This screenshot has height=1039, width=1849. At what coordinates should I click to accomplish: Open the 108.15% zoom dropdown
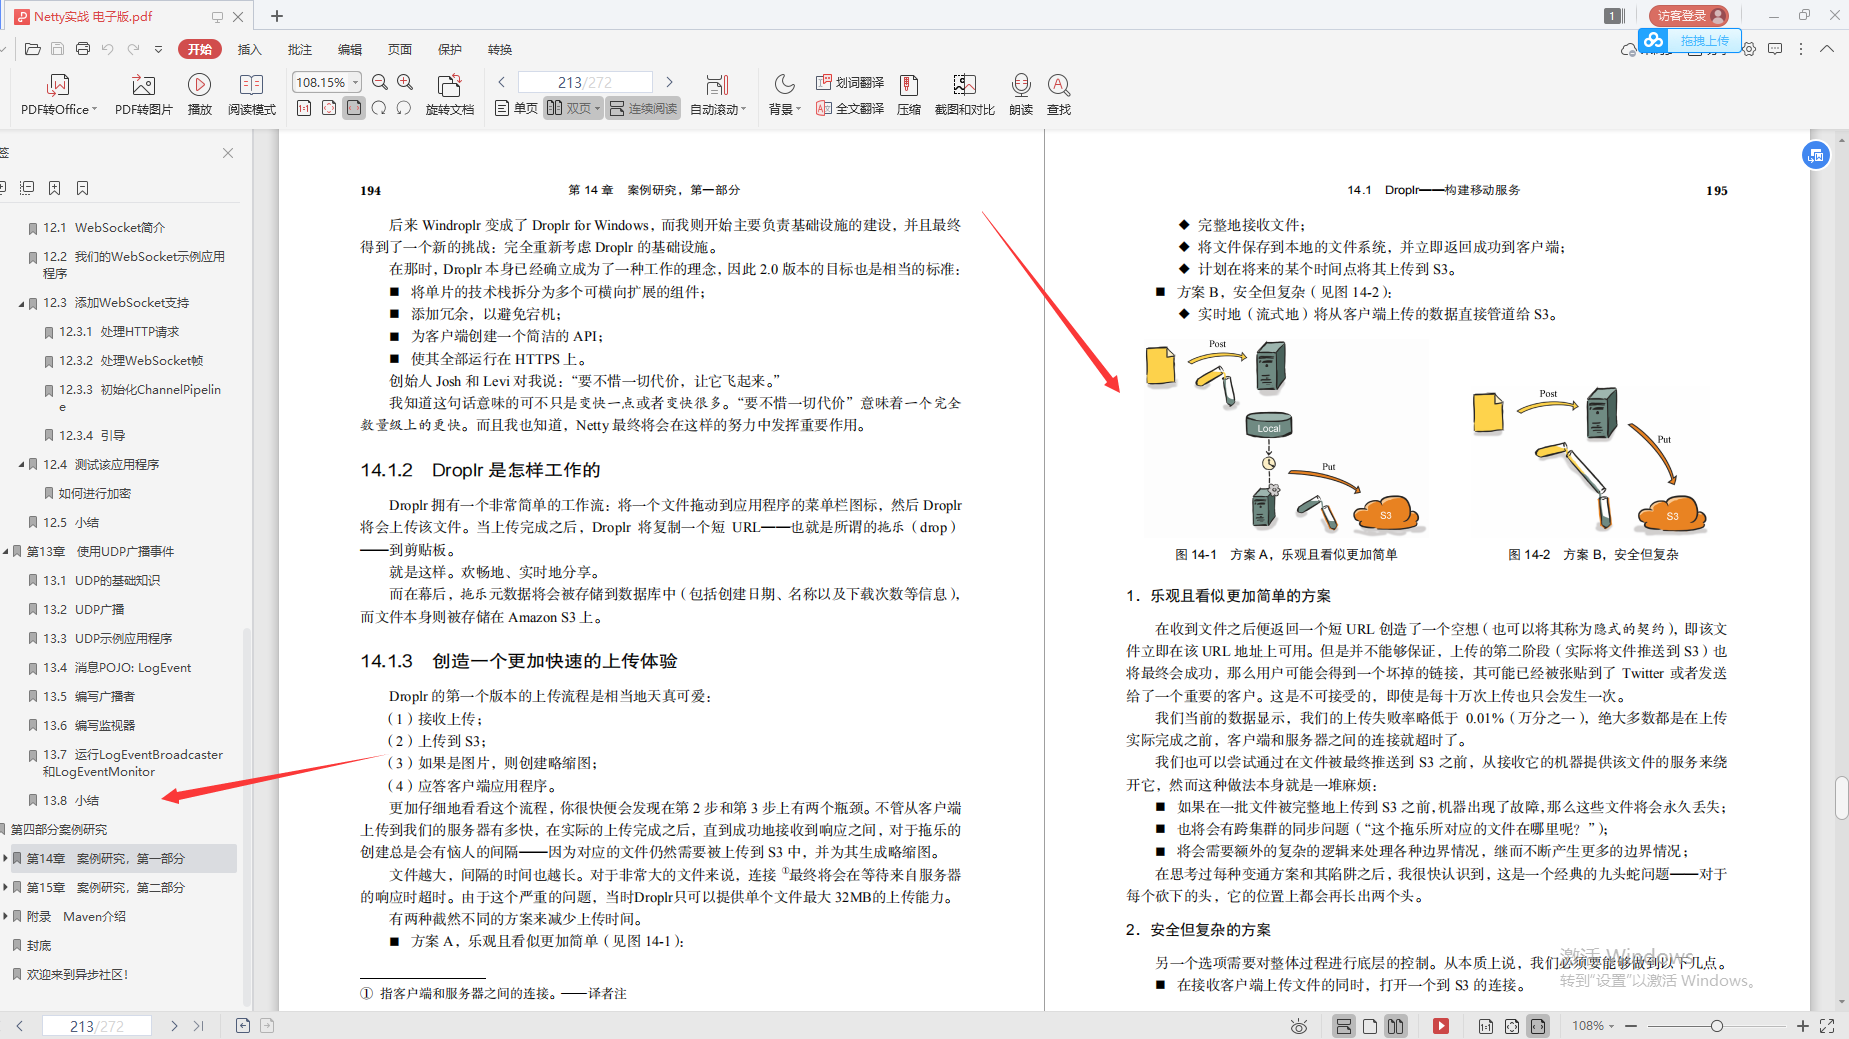(355, 82)
